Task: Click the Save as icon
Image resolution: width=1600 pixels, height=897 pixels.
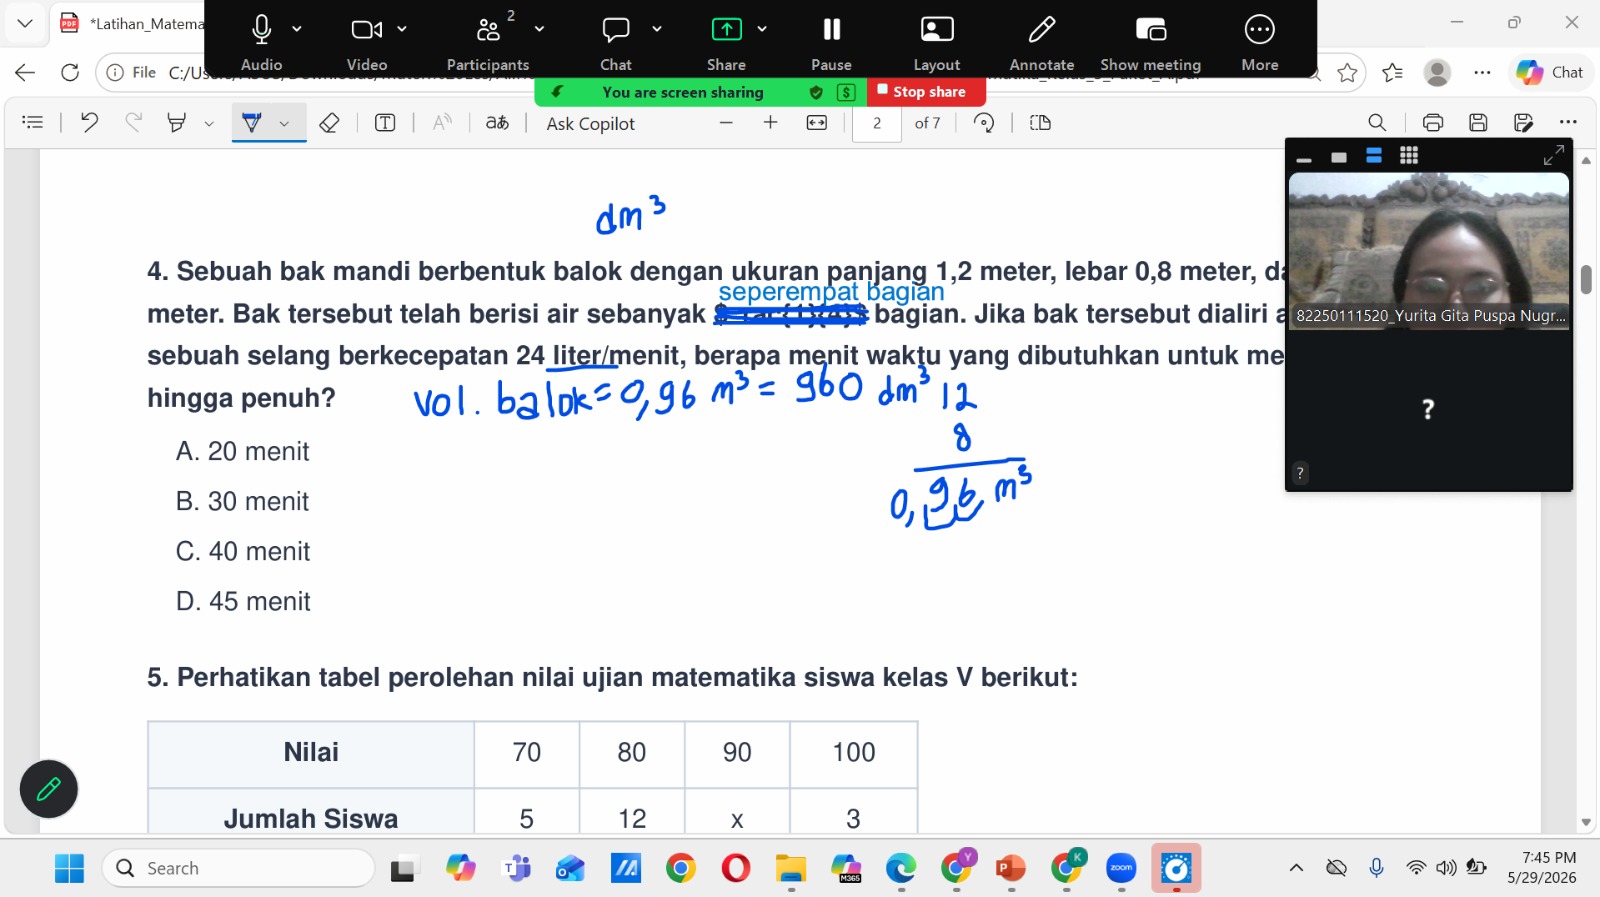Action: click(1523, 123)
